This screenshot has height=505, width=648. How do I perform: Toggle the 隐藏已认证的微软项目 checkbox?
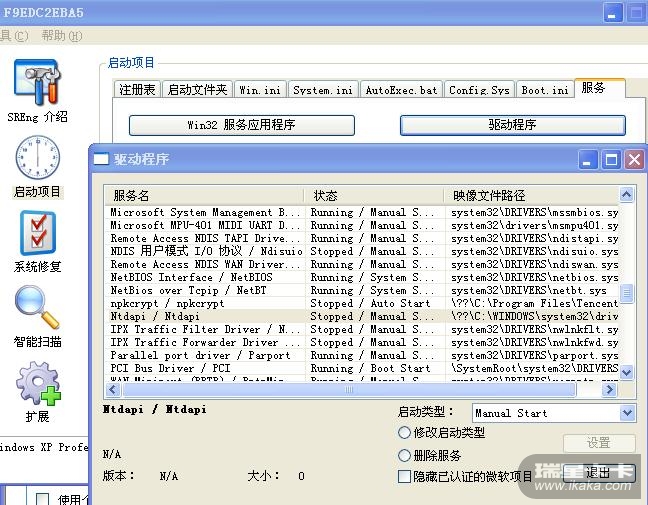pos(404,476)
